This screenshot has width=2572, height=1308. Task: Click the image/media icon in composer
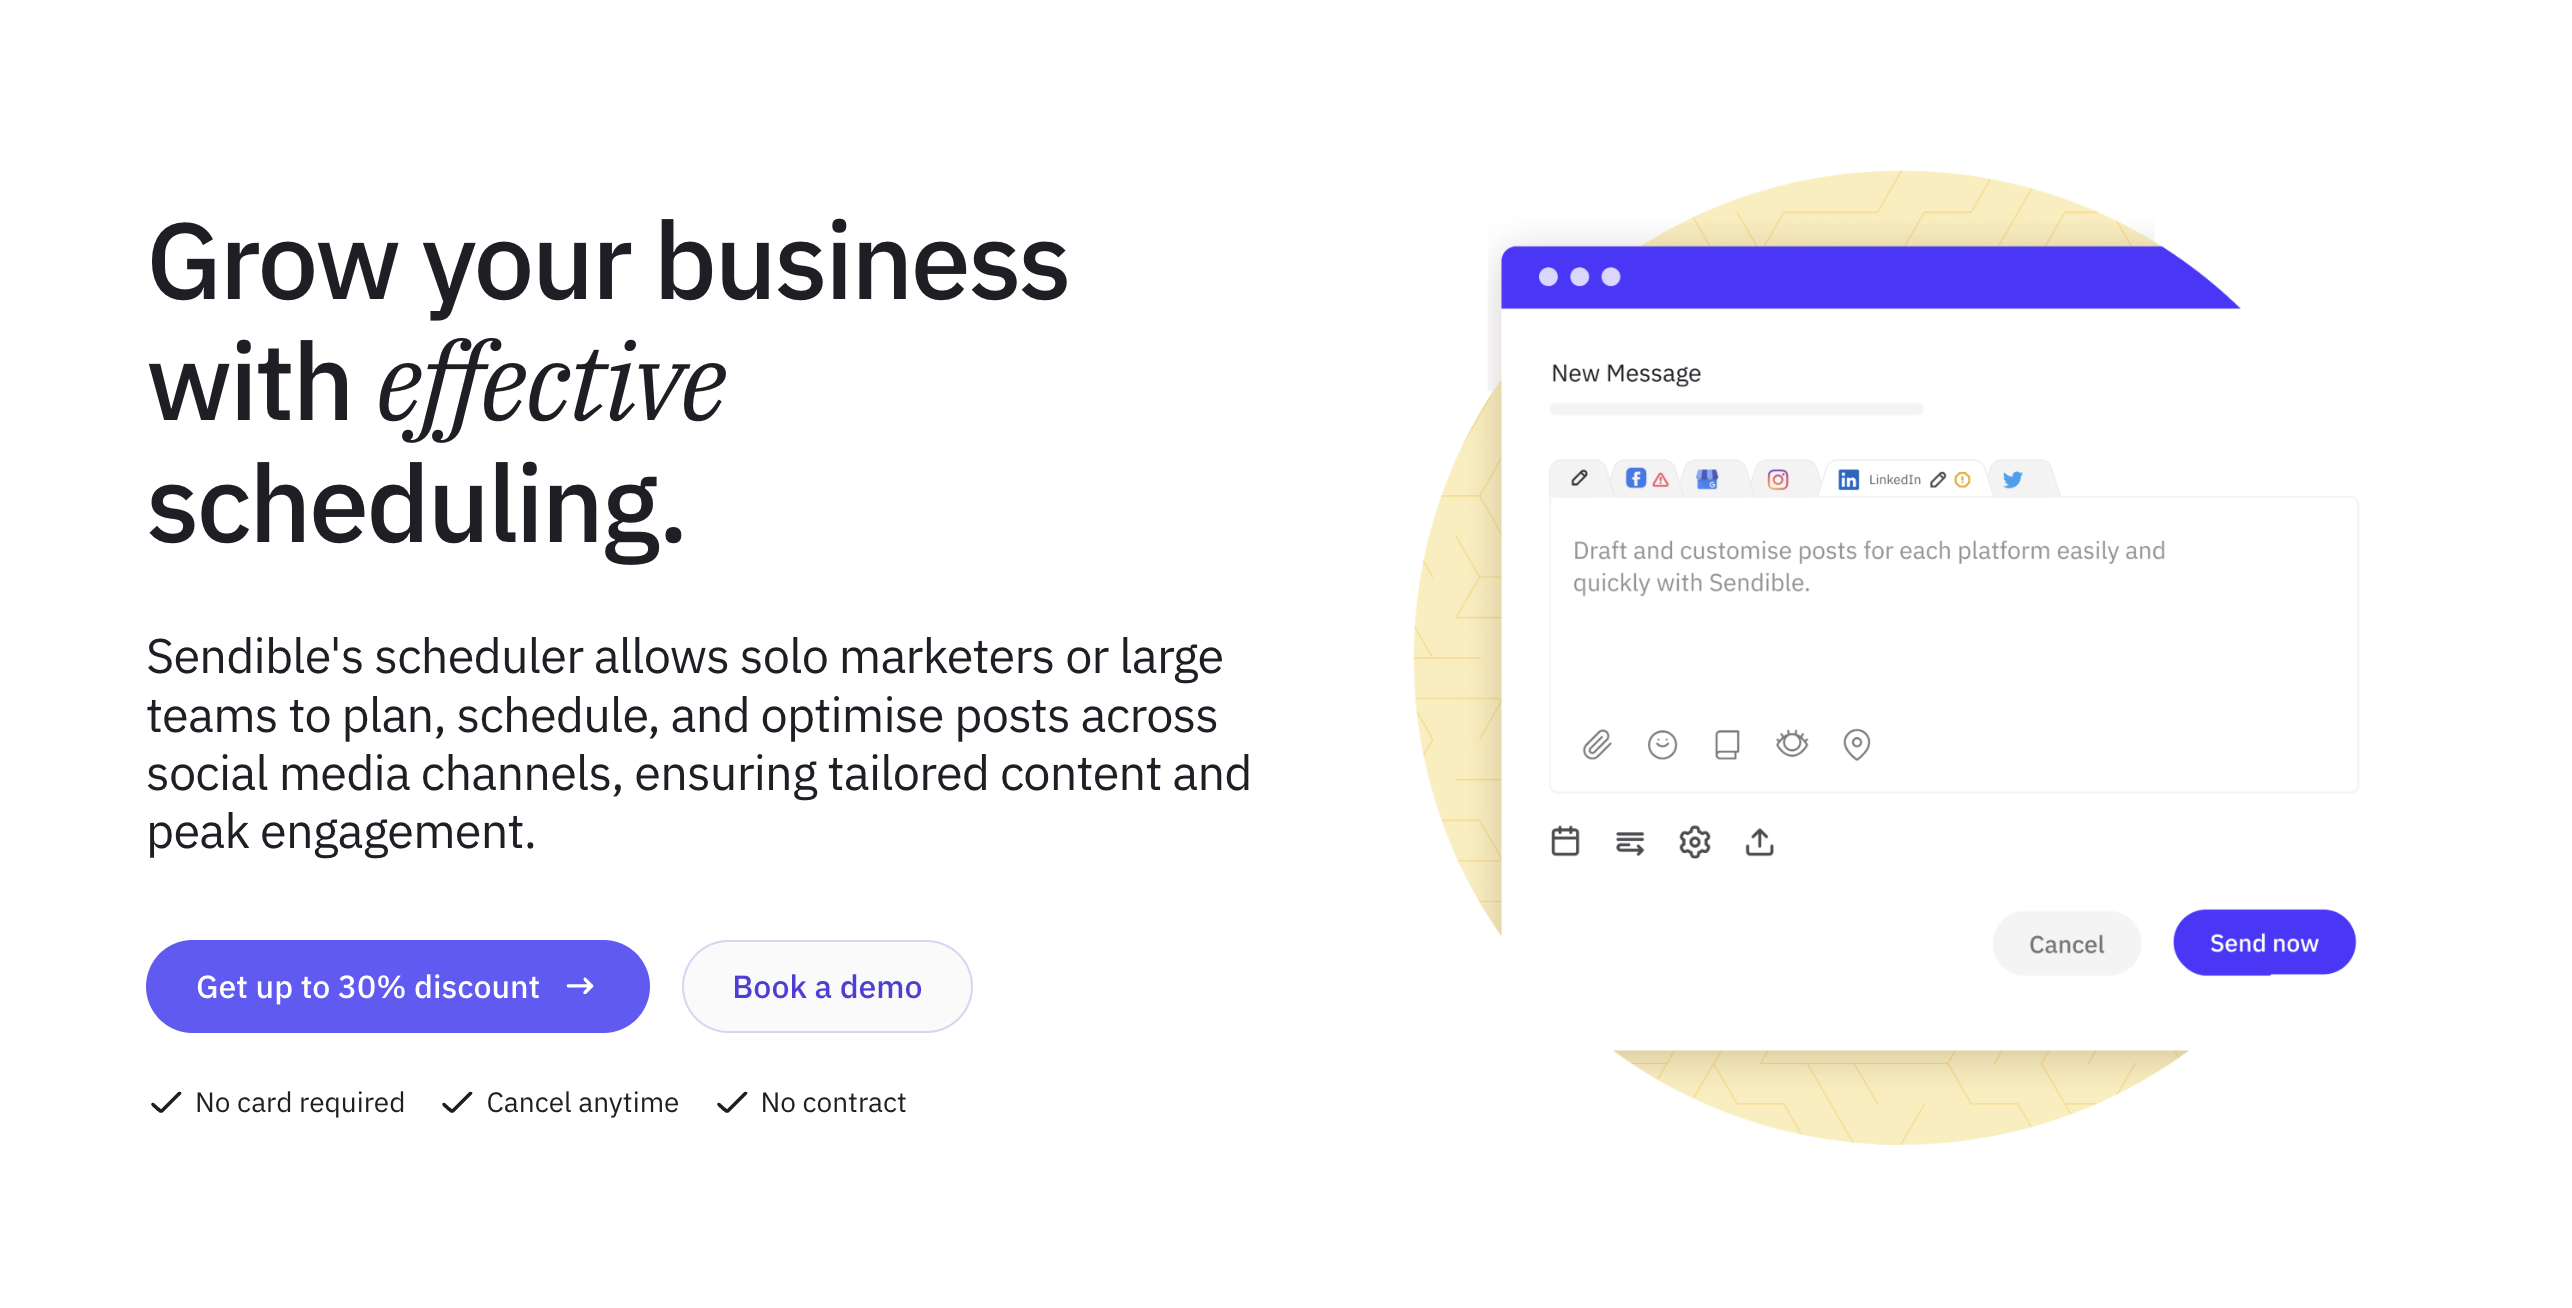[x=1728, y=742]
